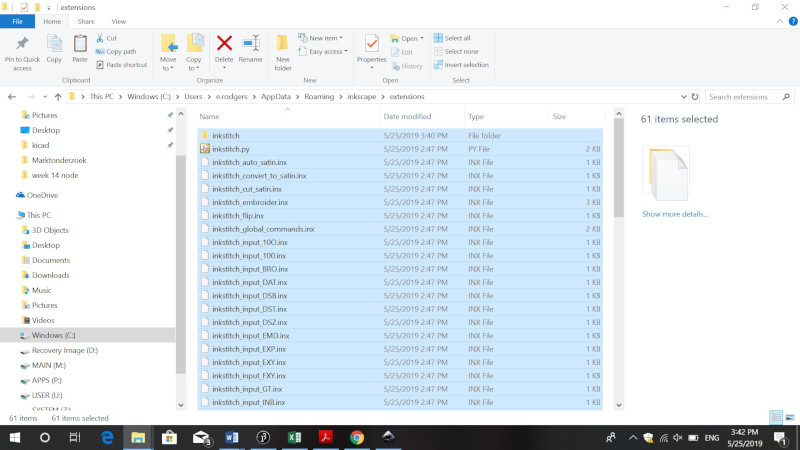Switch to the Share ribbon tab
The image size is (800, 450).
click(86, 21)
